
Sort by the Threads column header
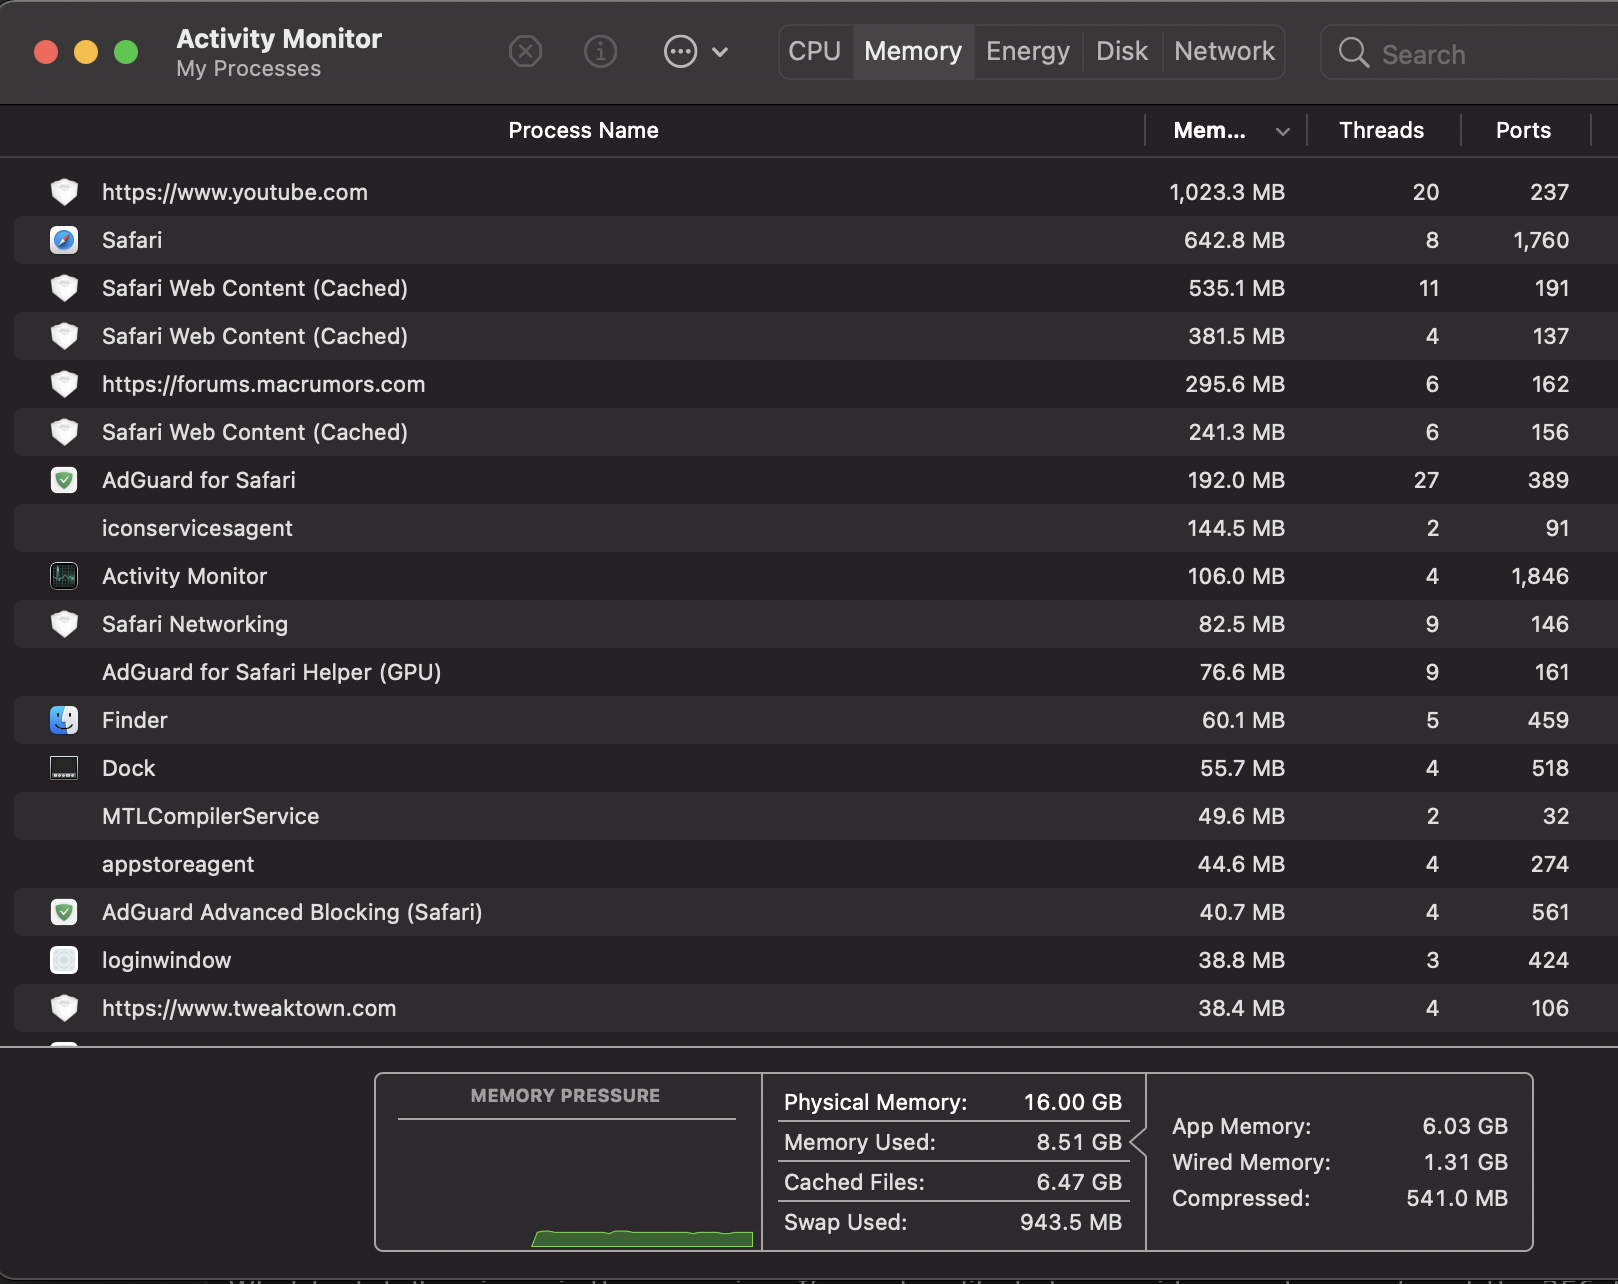[x=1381, y=130]
